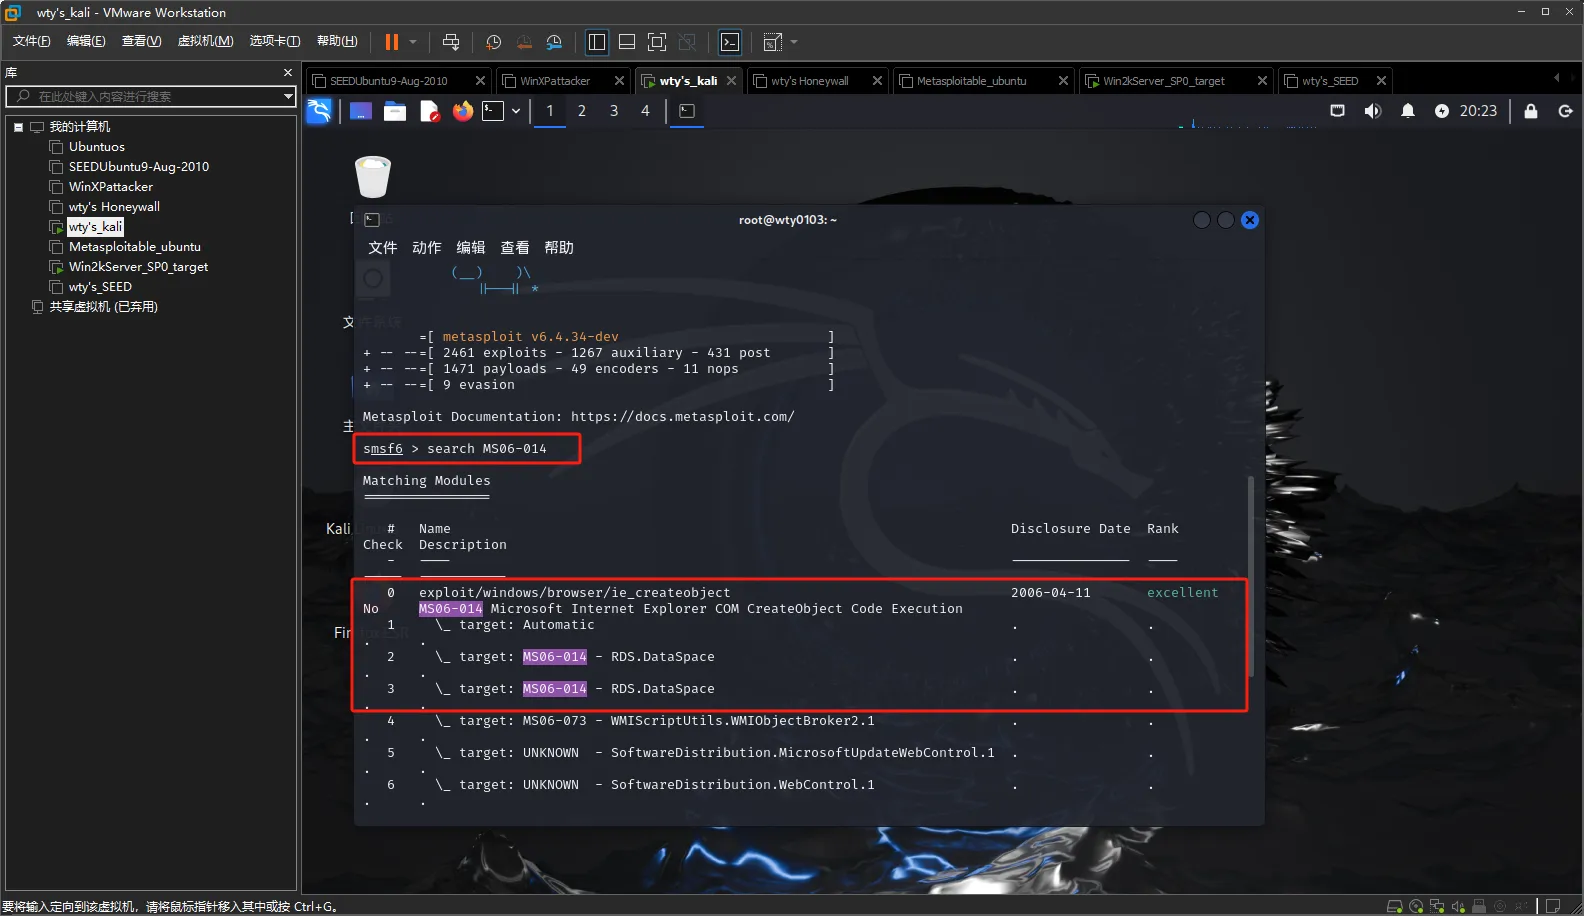Open the Kali volume control

[x=1373, y=111]
